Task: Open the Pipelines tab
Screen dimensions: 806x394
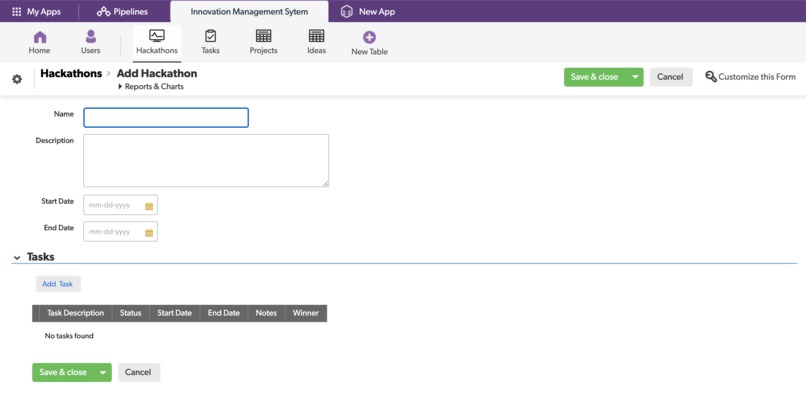Action: (122, 11)
